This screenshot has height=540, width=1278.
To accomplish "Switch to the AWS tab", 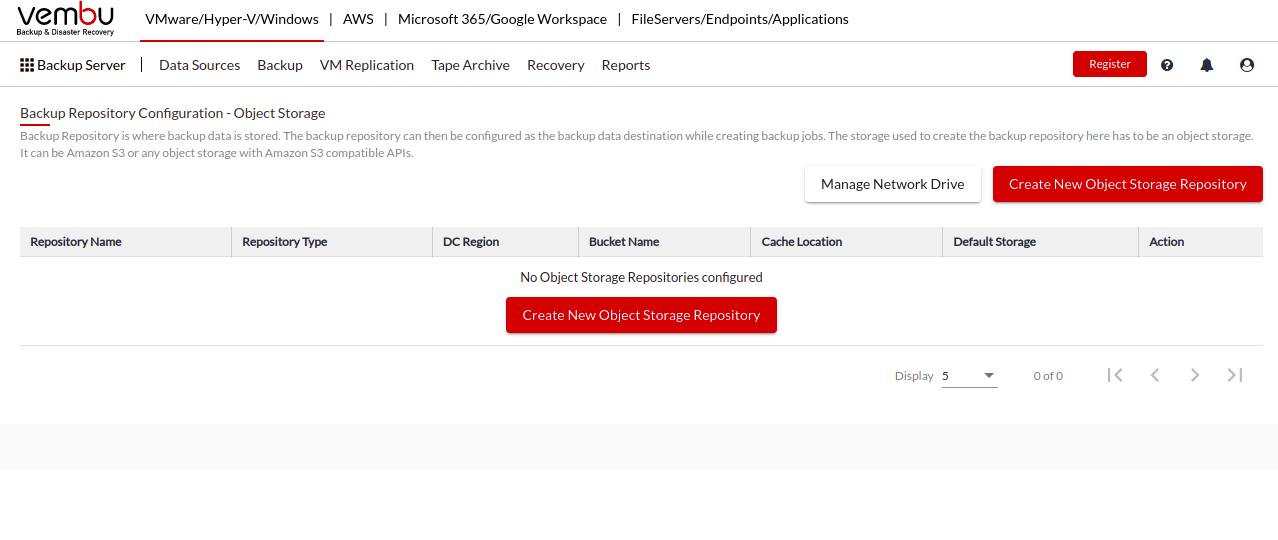I will (358, 19).
